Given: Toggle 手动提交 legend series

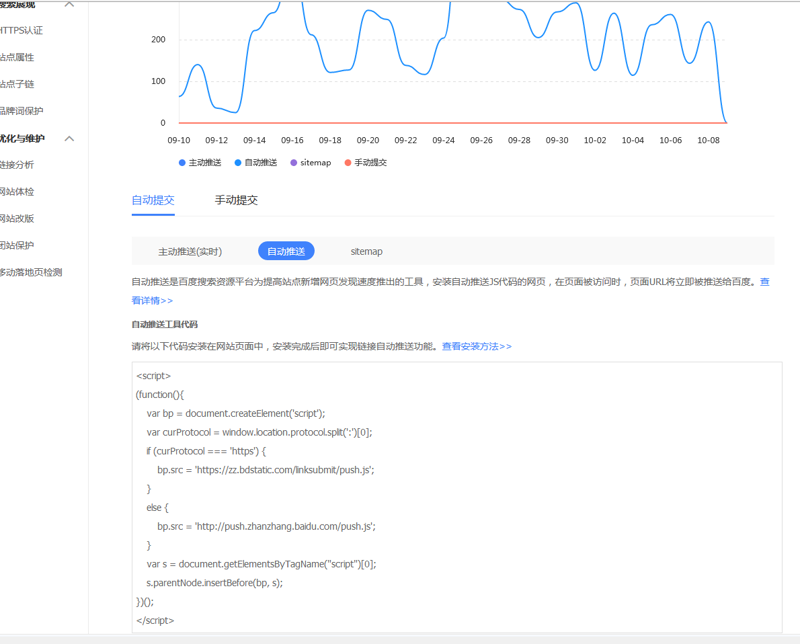Looking at the screenshot, I should tap(366, 163).
